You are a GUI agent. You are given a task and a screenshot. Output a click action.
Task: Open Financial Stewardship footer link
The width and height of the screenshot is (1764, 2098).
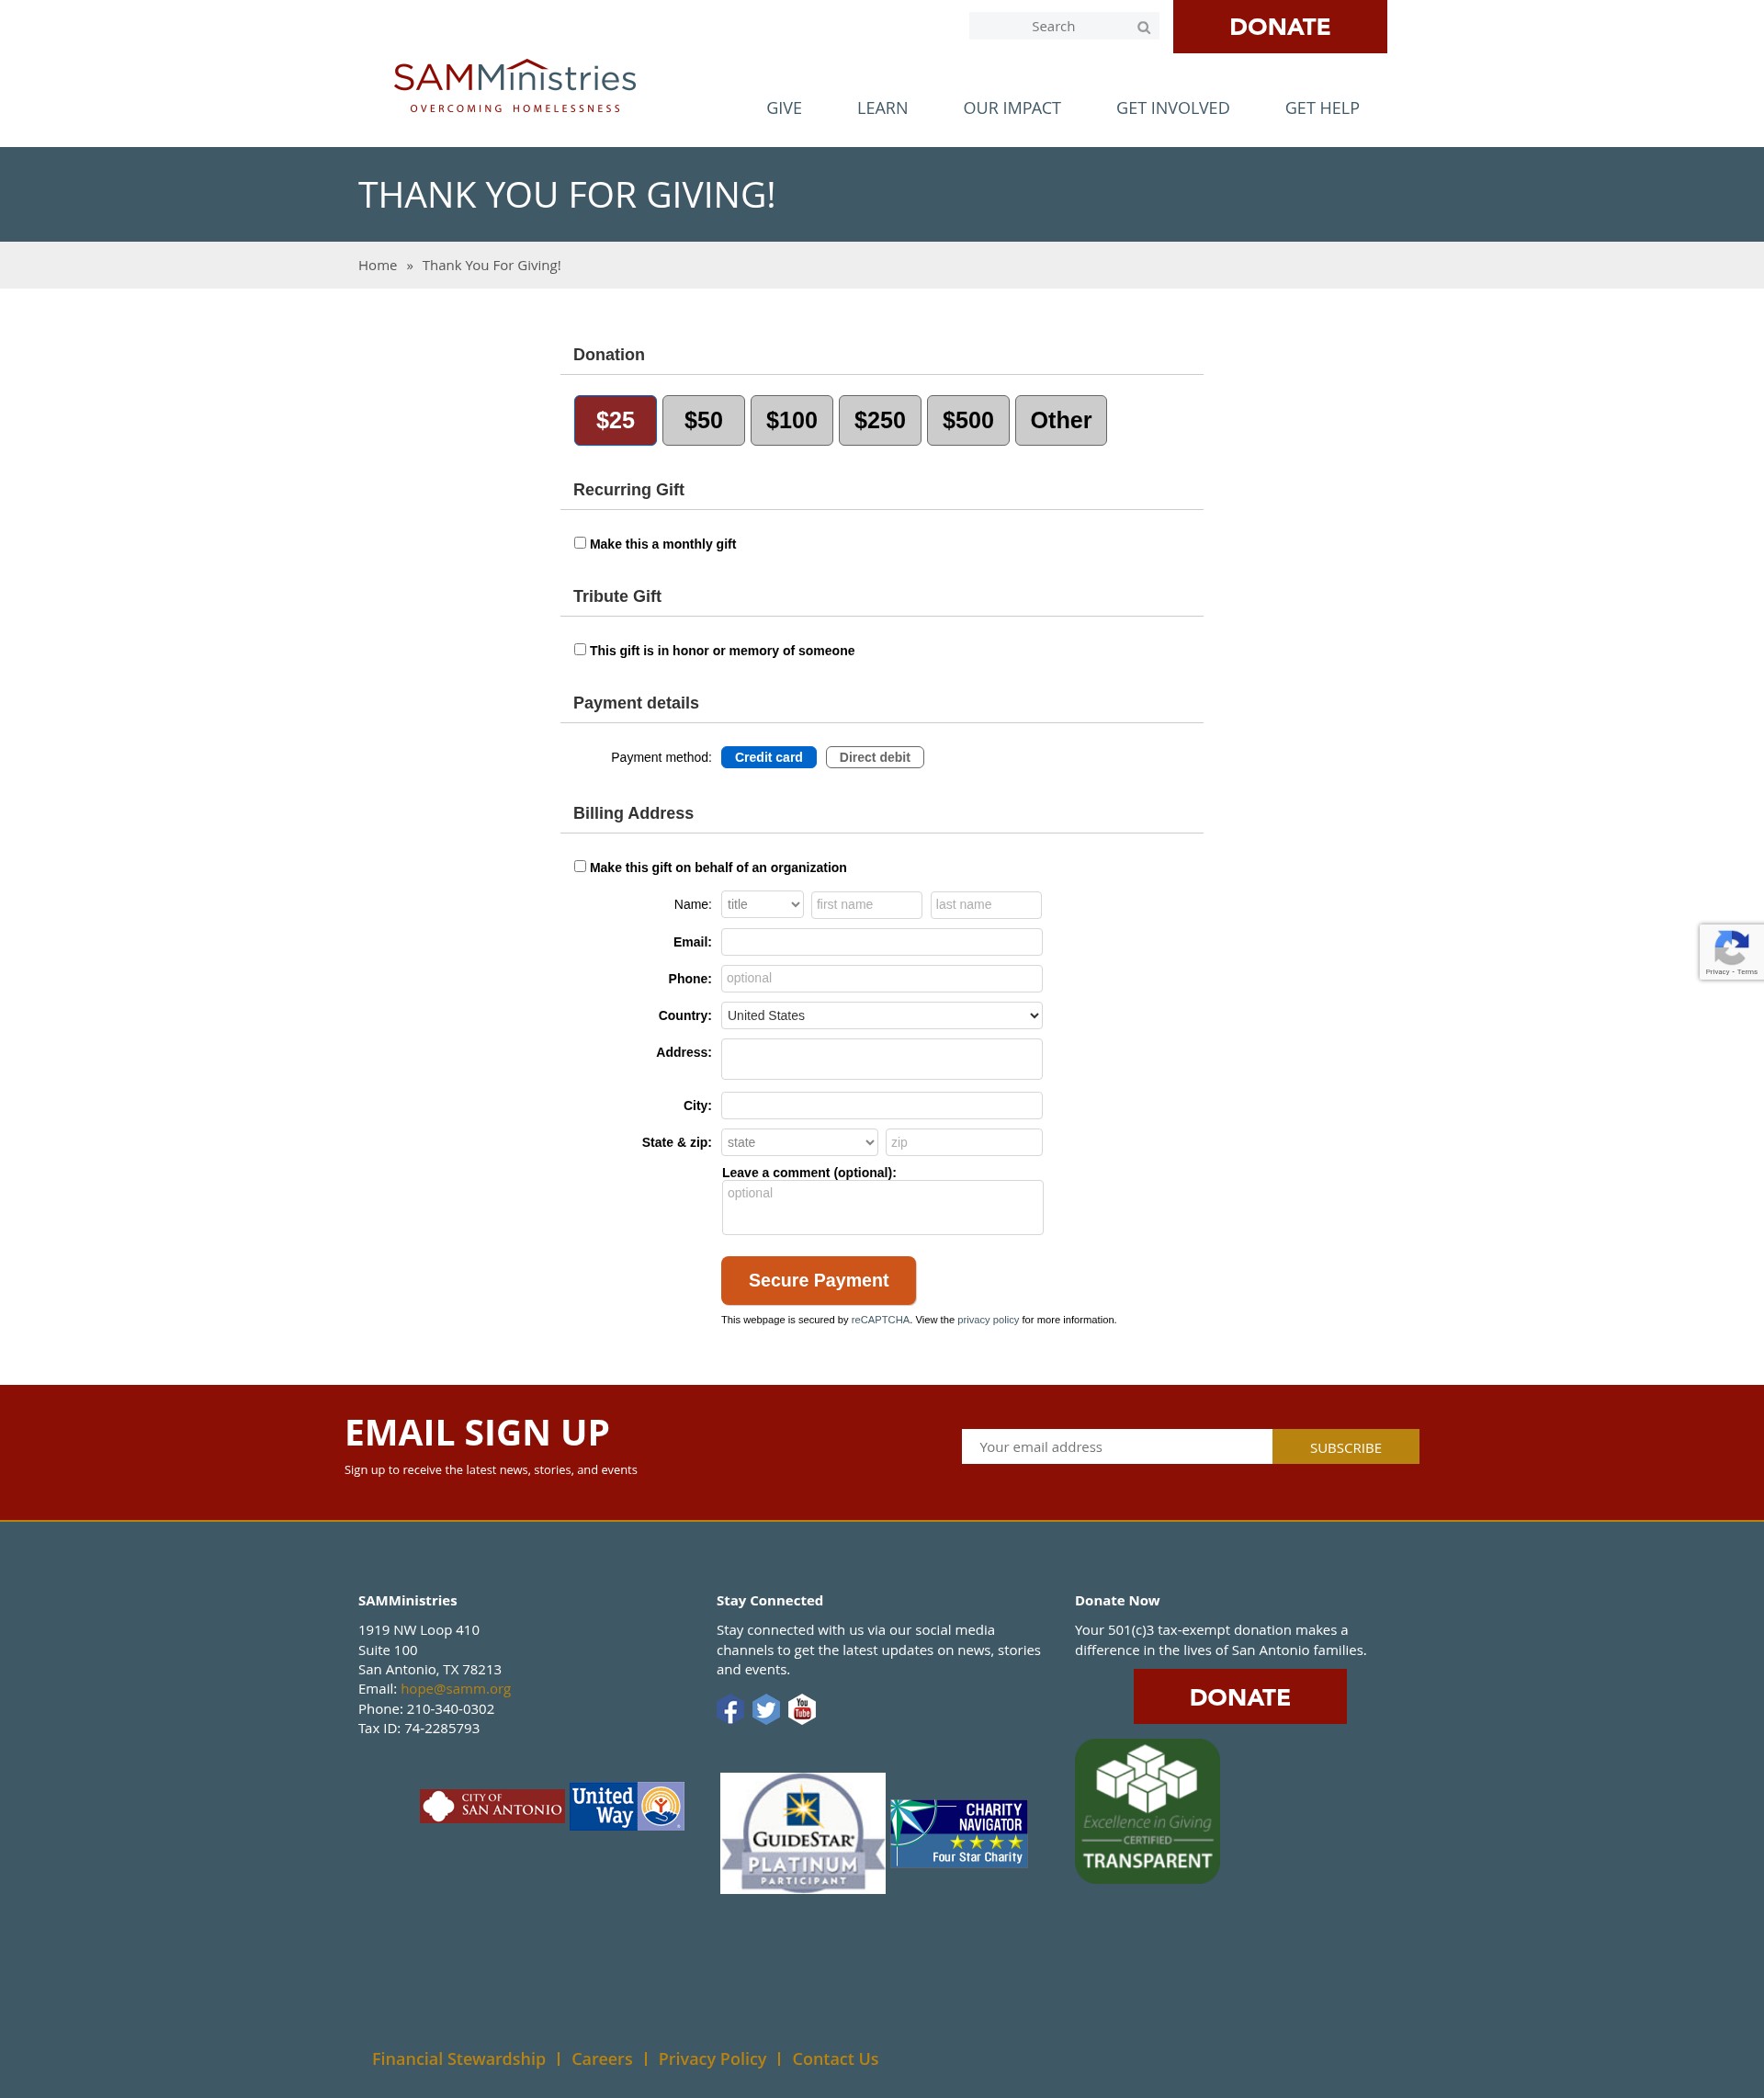[458, 2058]
